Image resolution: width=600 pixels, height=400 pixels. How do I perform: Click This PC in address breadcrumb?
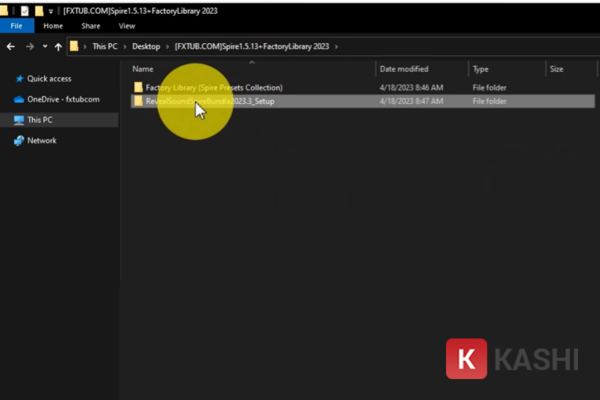click(x=106, y=46)
